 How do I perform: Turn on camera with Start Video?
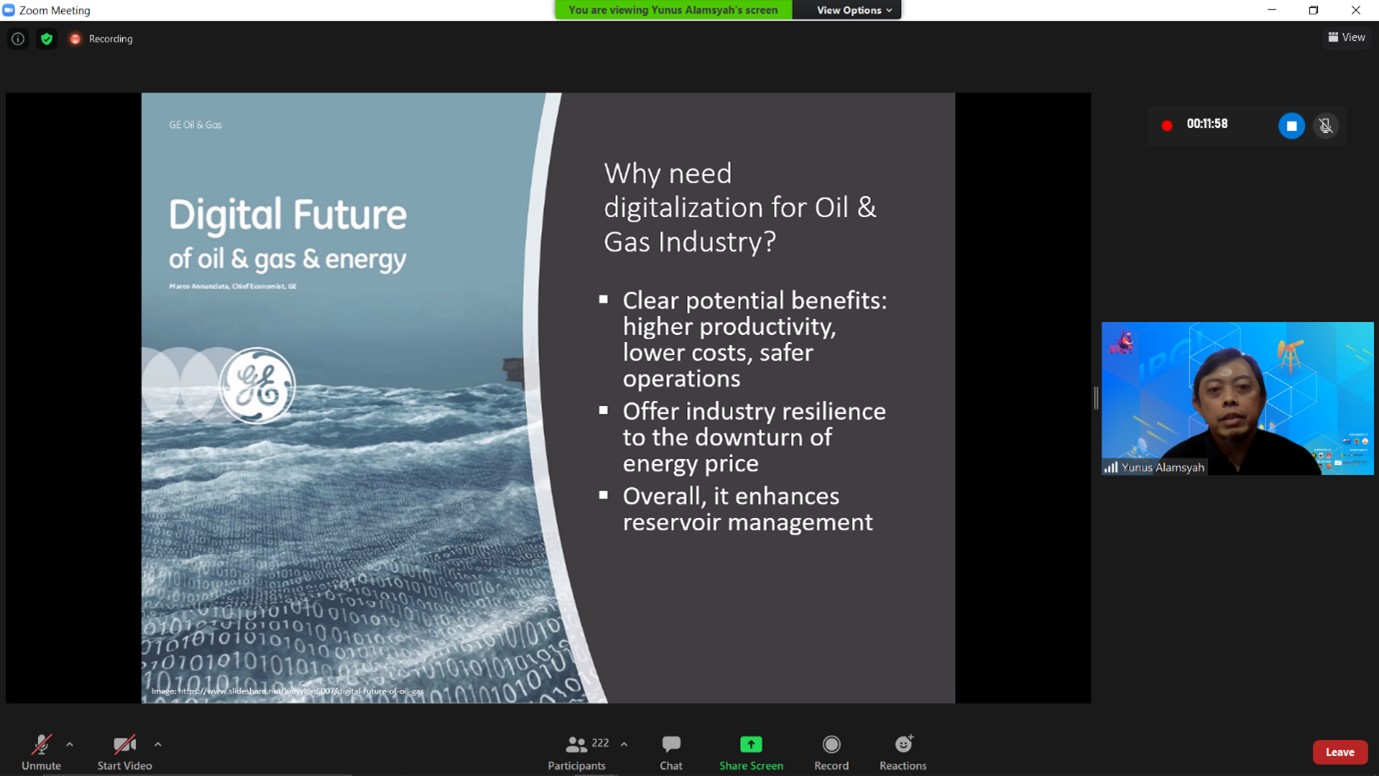coord(124,745)
